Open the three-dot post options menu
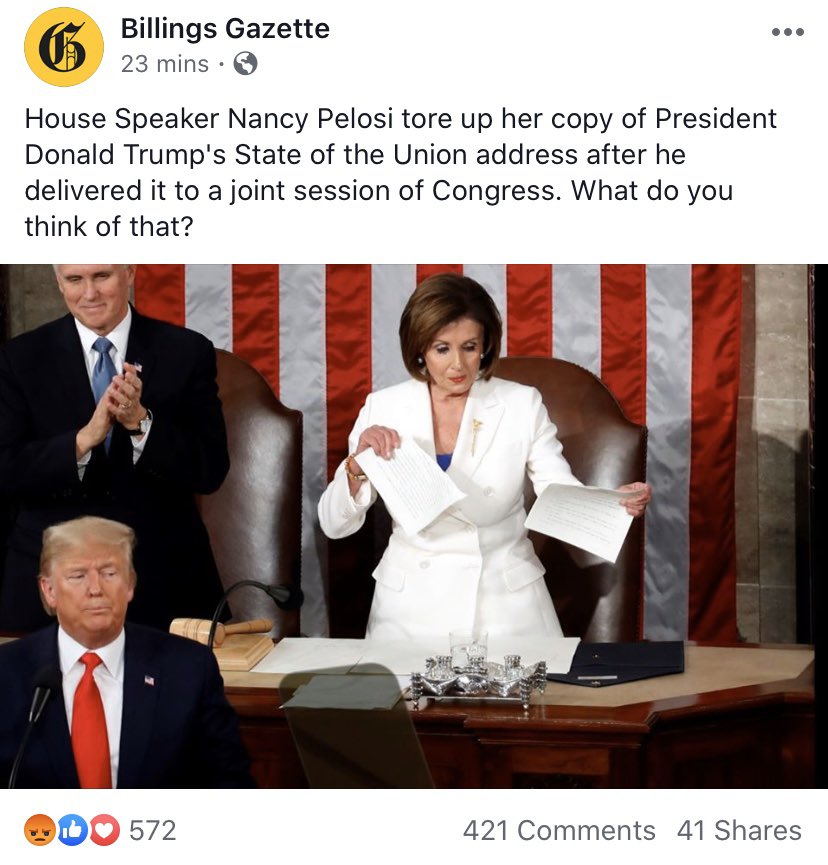828x865 pixels. coord(788,32)
